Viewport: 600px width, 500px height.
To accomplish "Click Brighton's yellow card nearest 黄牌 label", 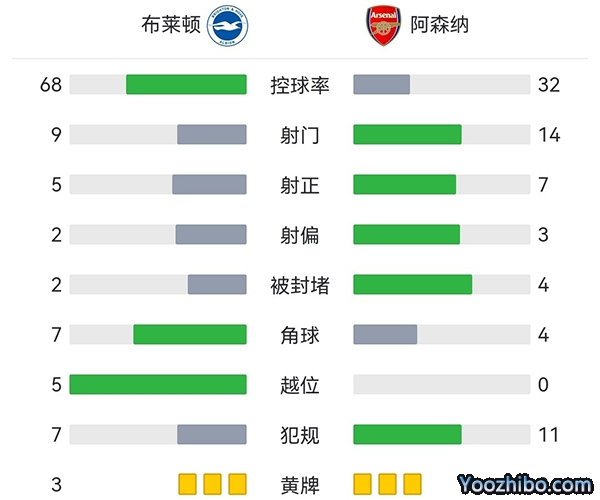I will point(237,485).
